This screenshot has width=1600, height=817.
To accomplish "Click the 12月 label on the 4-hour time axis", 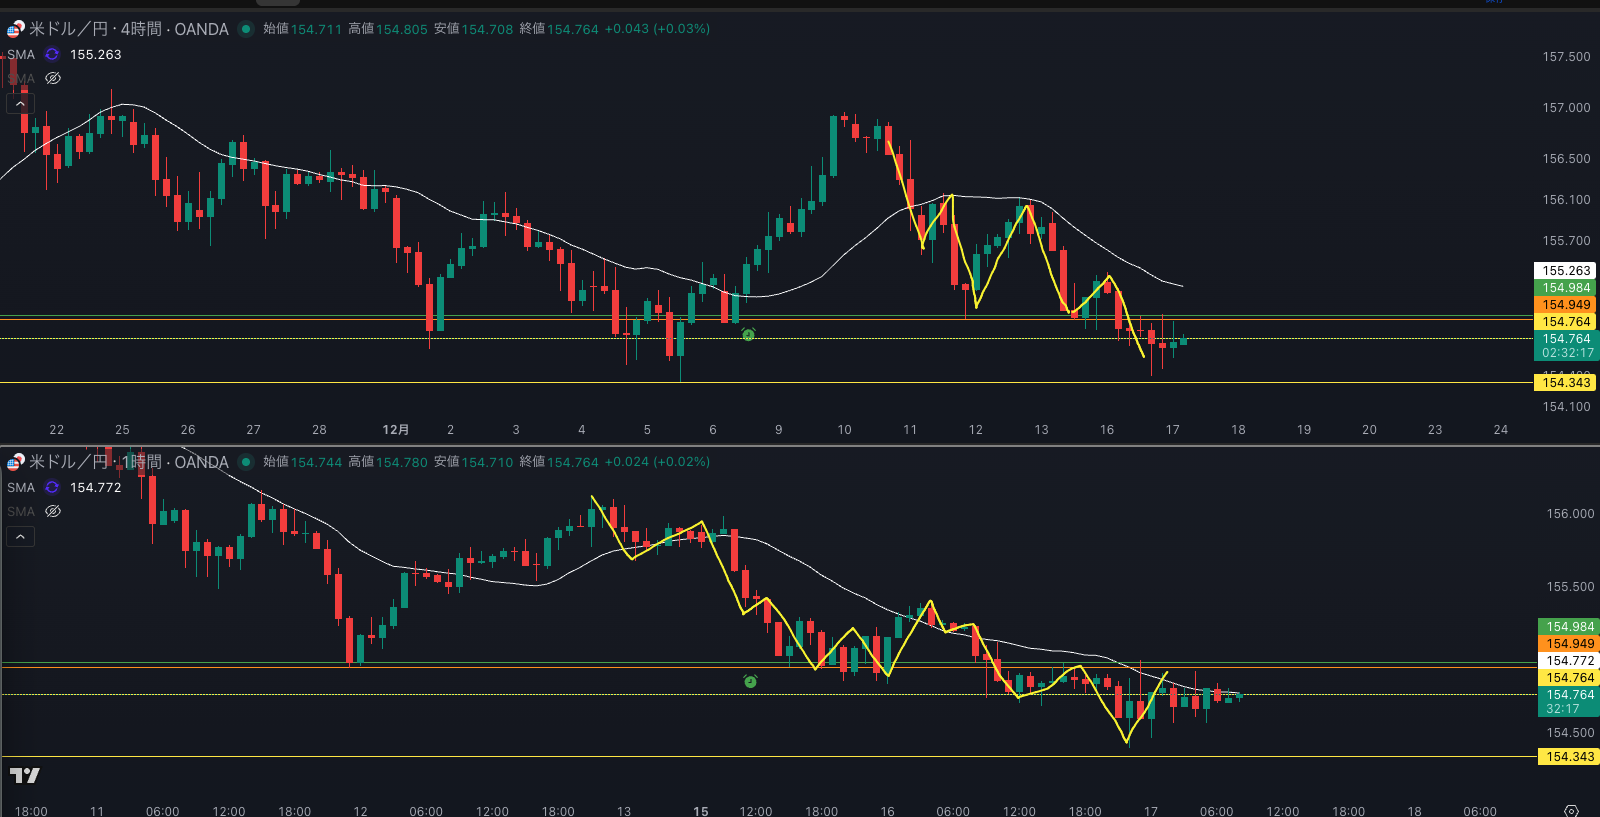I will pyautogui.click(x=395, y=430).
